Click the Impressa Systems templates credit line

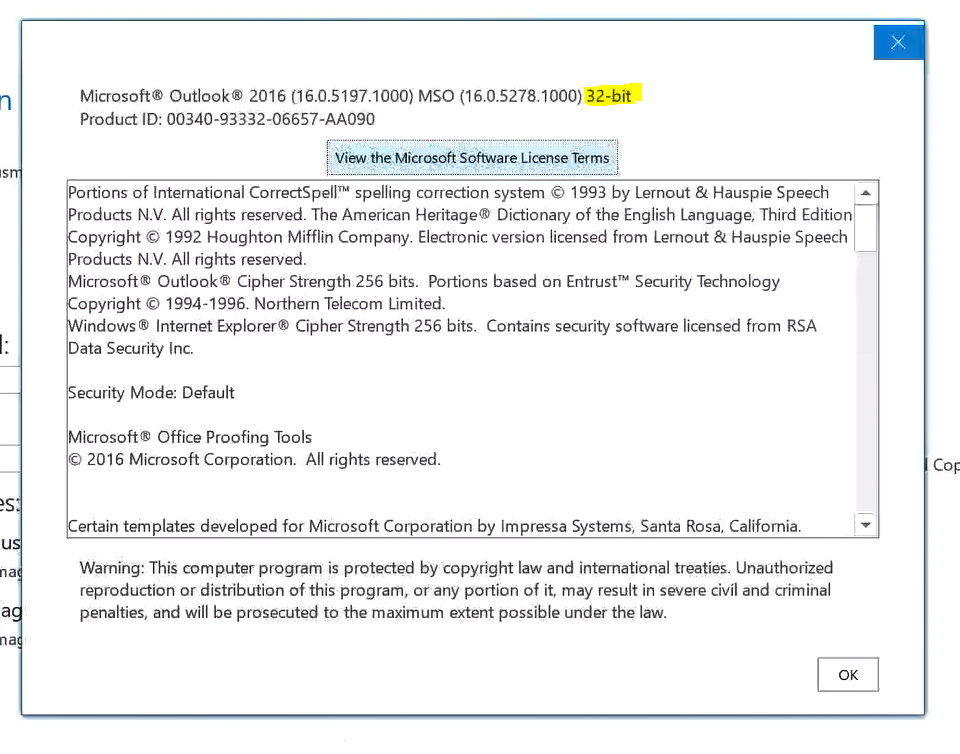434,526
